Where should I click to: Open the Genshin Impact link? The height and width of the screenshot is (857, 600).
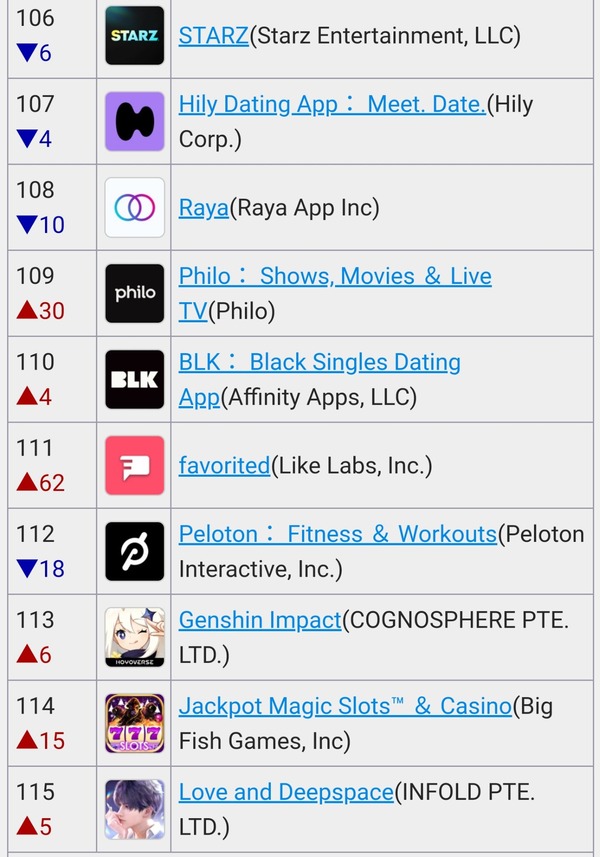(x=260, y=620)
